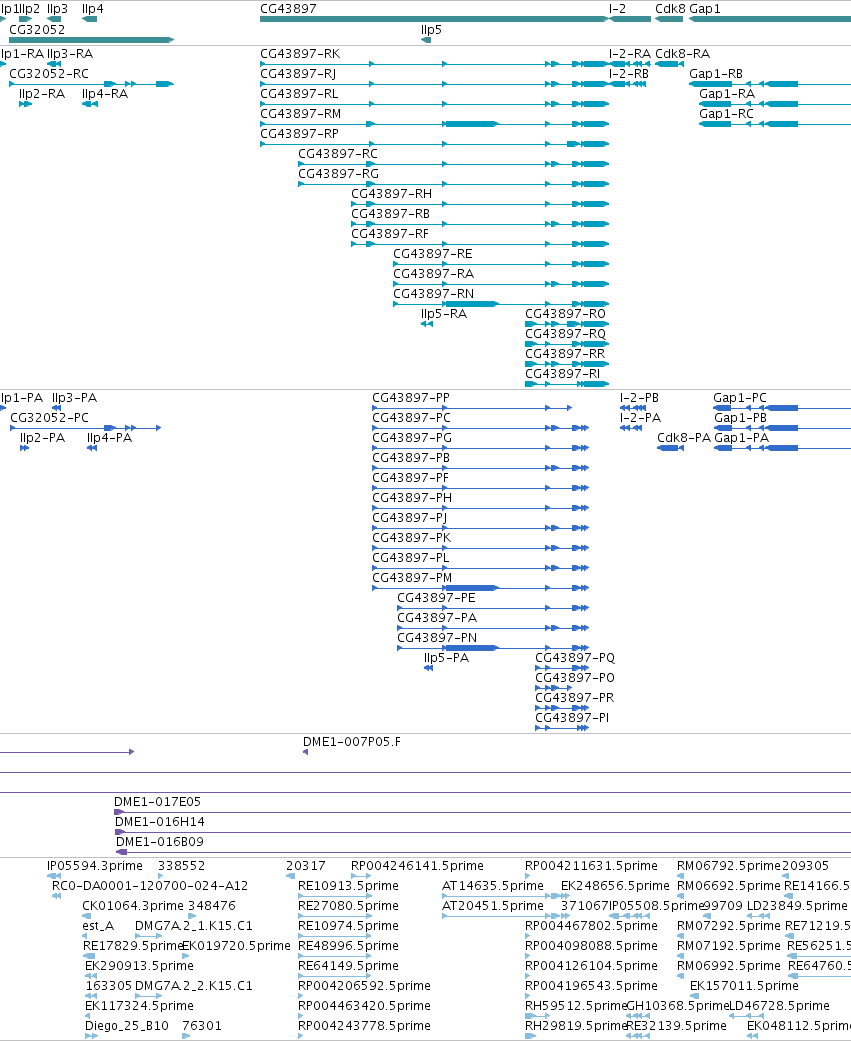Click the DME1-007P05.F feature label
The image size is (851, 1041).
pyautogui.click(x=352, y=742)
